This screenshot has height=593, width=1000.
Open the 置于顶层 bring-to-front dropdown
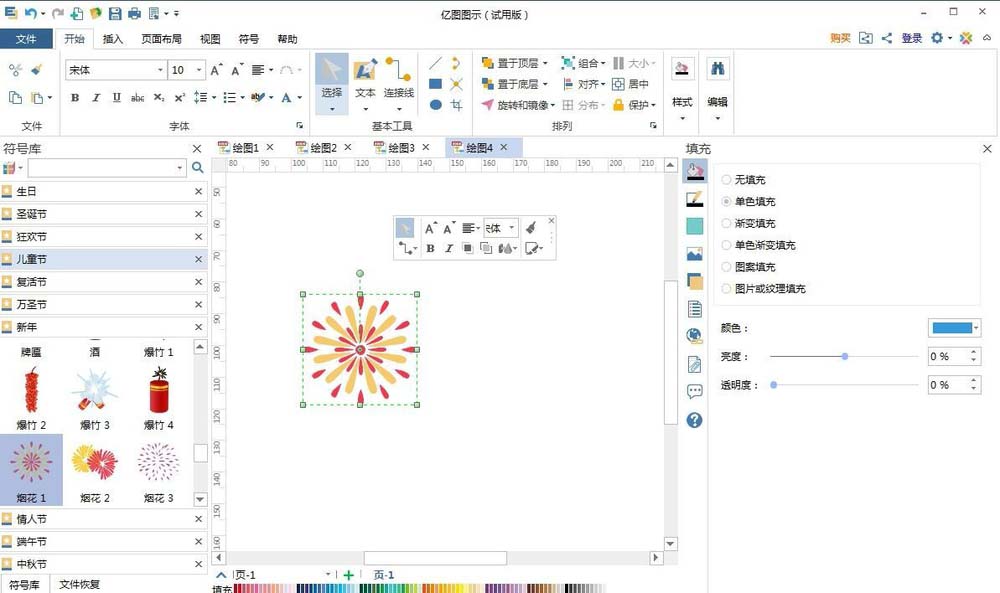pyautogui.click(x=547, y=62)
